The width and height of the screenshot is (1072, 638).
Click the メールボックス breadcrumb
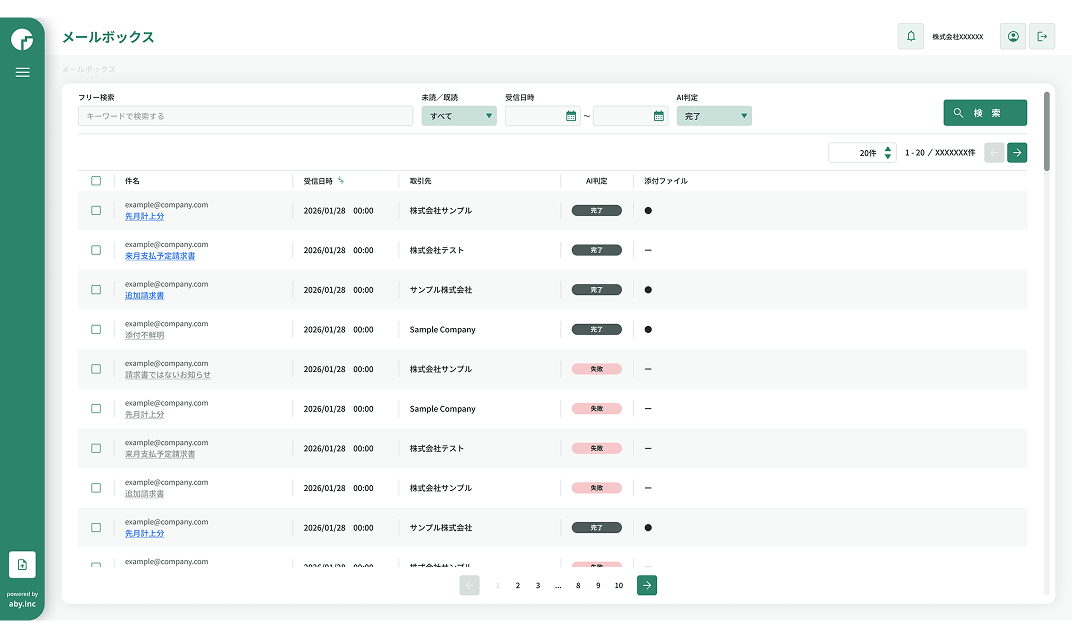tap(89, 70)
